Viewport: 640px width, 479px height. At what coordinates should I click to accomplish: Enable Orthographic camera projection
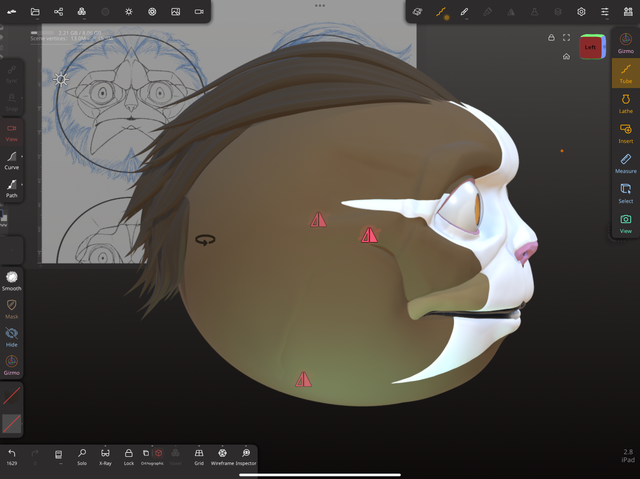(158, 453)
